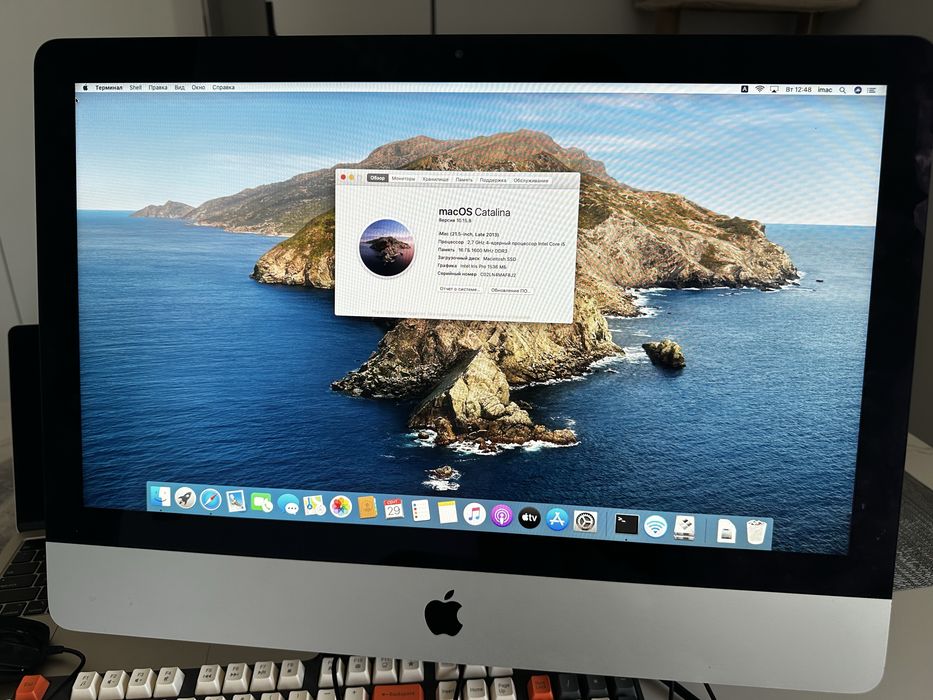This screenshot has width=933, height=700.
Task: Open System Preferences gear in Dock
Action: 586,521
